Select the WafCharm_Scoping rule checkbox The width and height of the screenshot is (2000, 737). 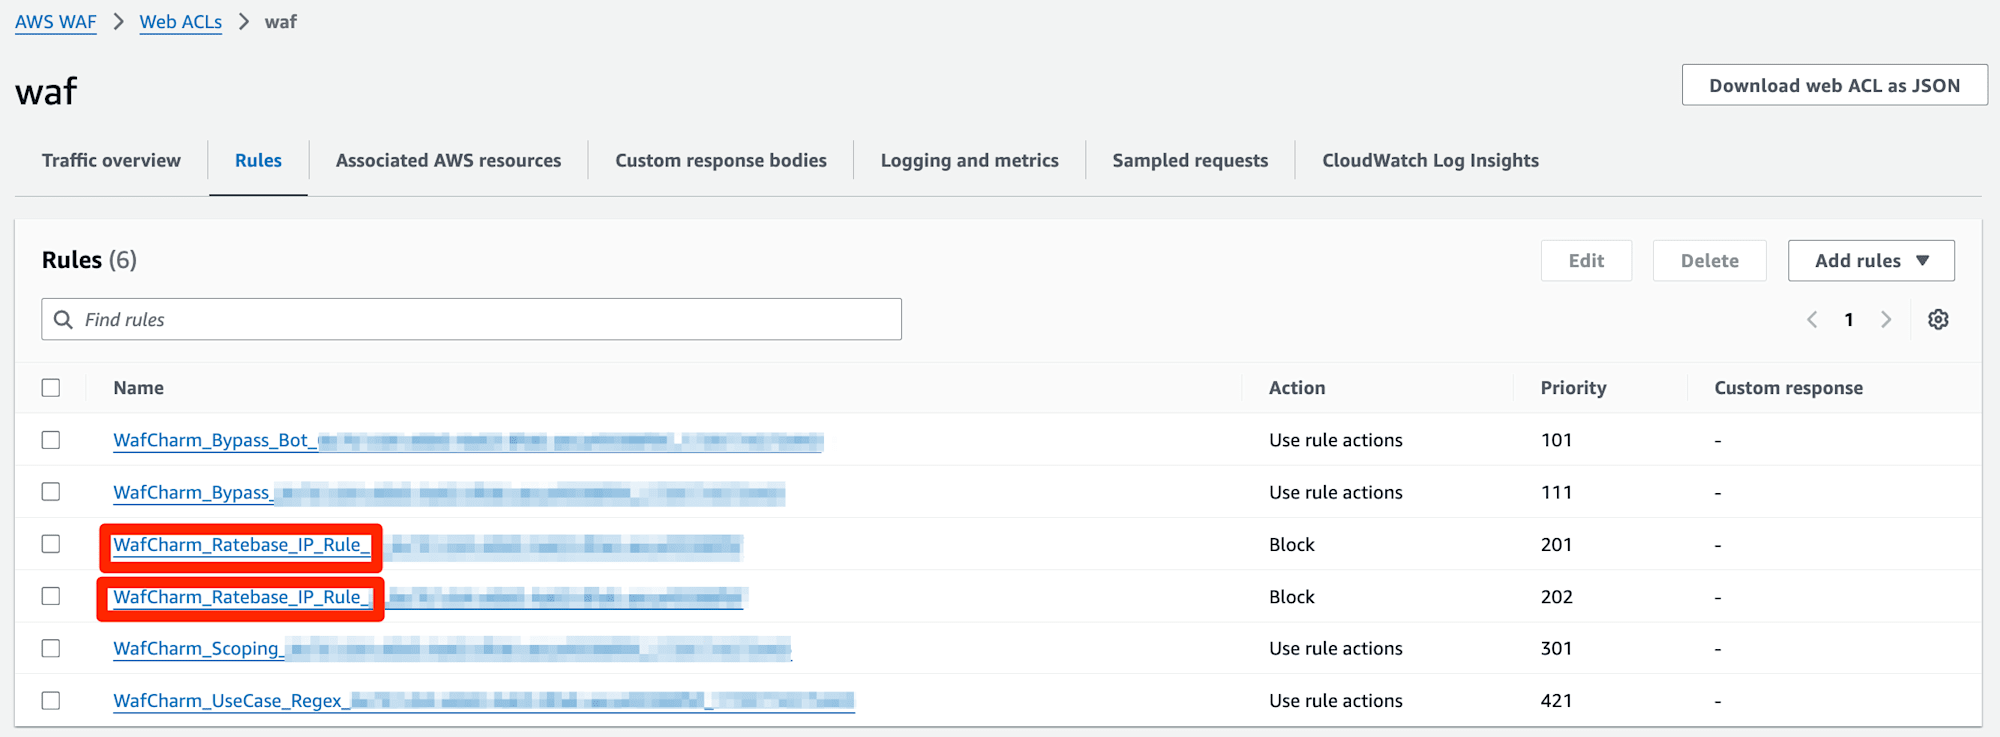[51, 648]
